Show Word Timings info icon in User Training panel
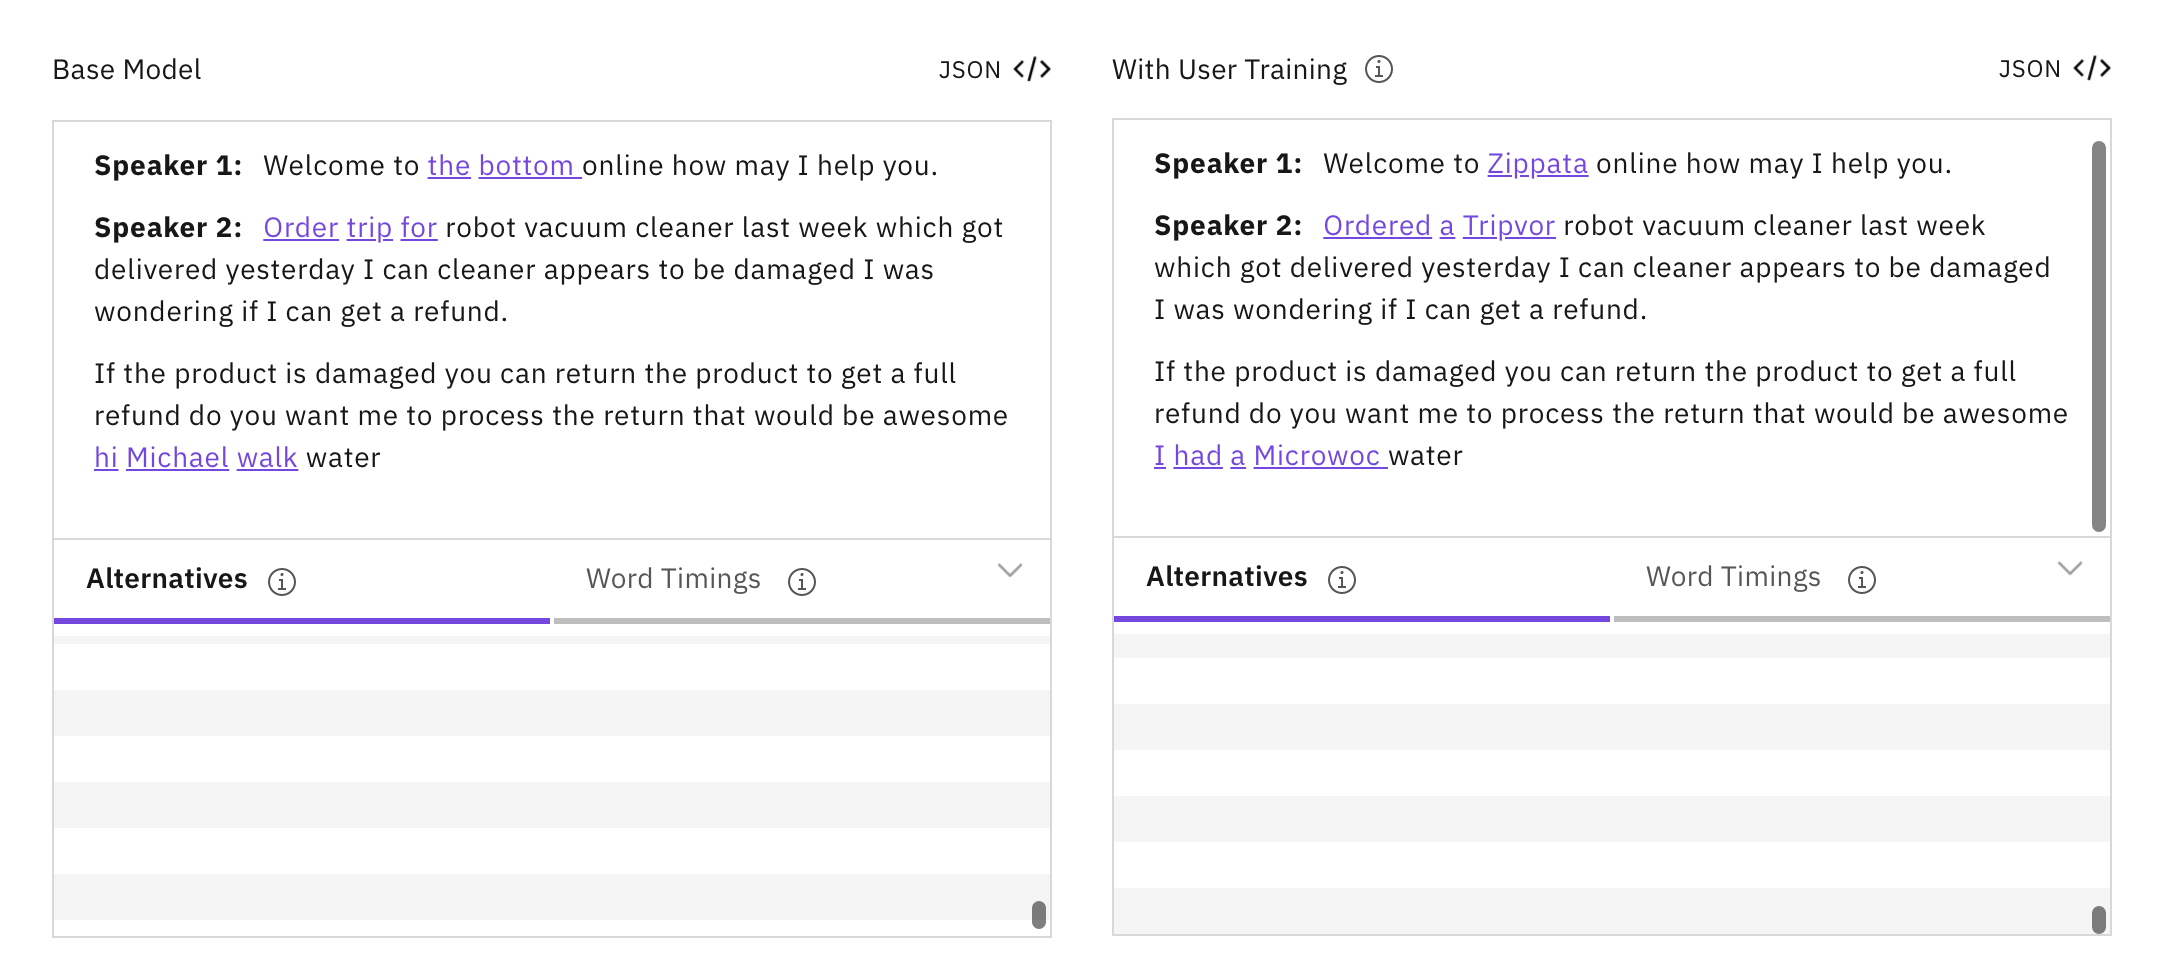2160x970 pixels. [1862, 579]
